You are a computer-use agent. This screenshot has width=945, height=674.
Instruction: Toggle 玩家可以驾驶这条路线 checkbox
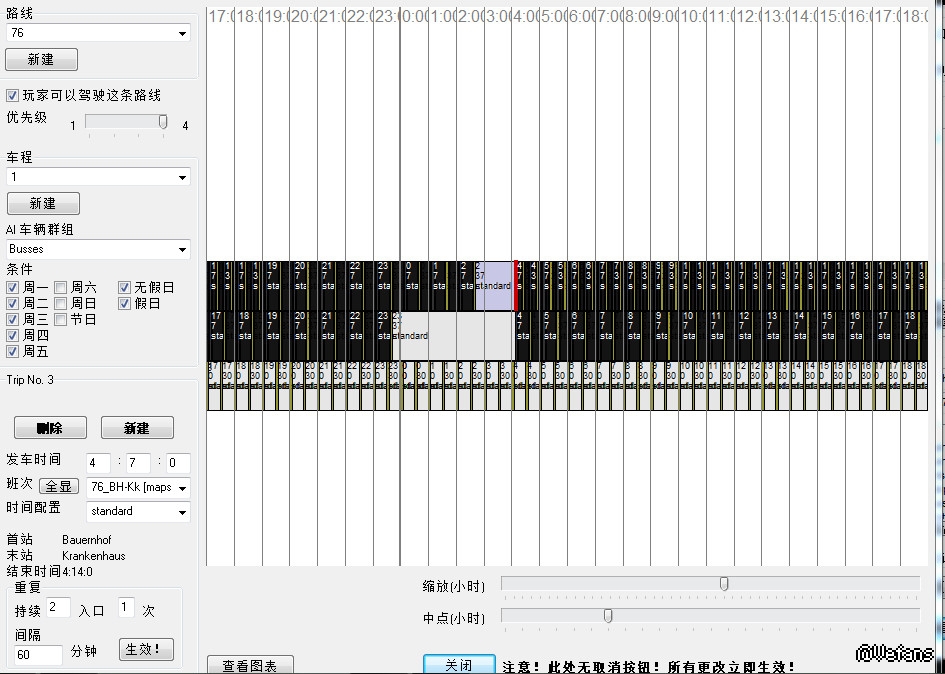pos(12,95)
